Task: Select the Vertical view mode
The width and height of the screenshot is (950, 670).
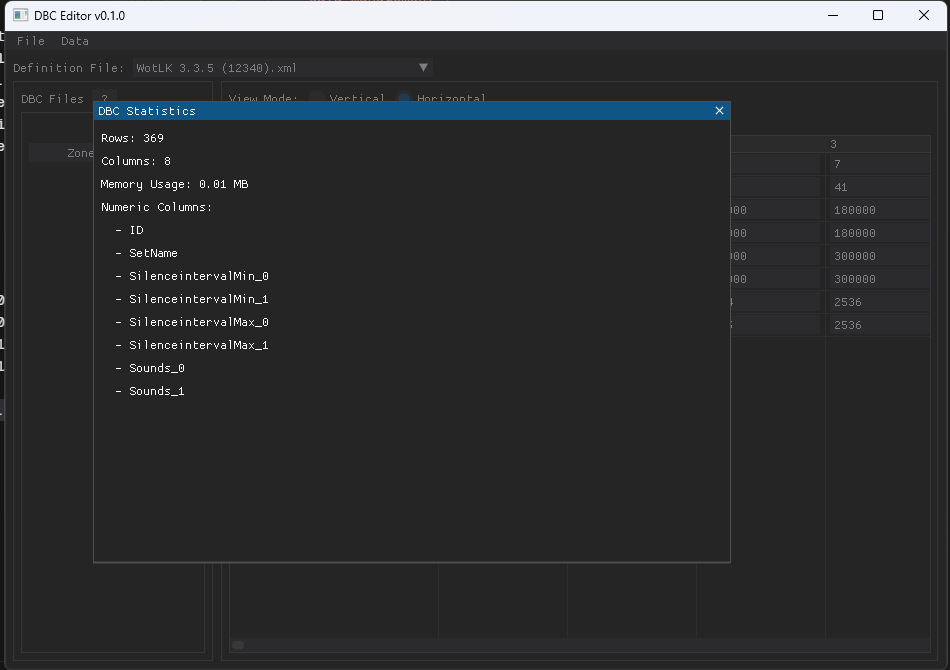Action: click(315, 98)
